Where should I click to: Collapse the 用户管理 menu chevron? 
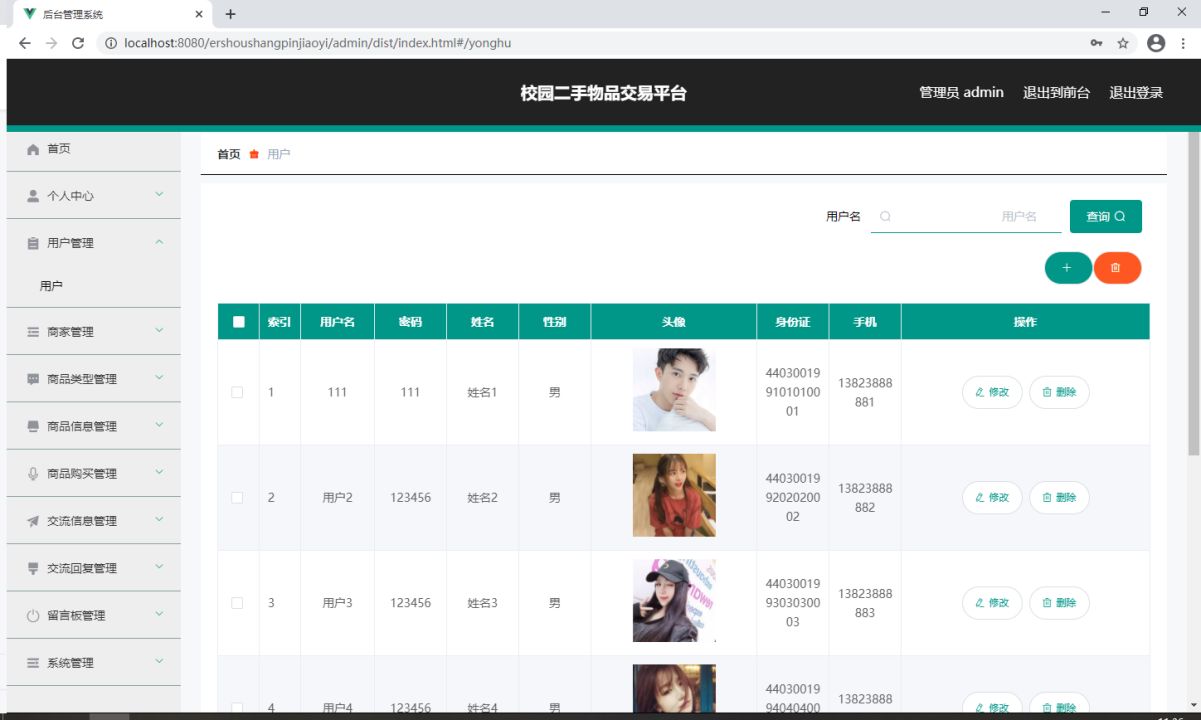pos(159,242)
